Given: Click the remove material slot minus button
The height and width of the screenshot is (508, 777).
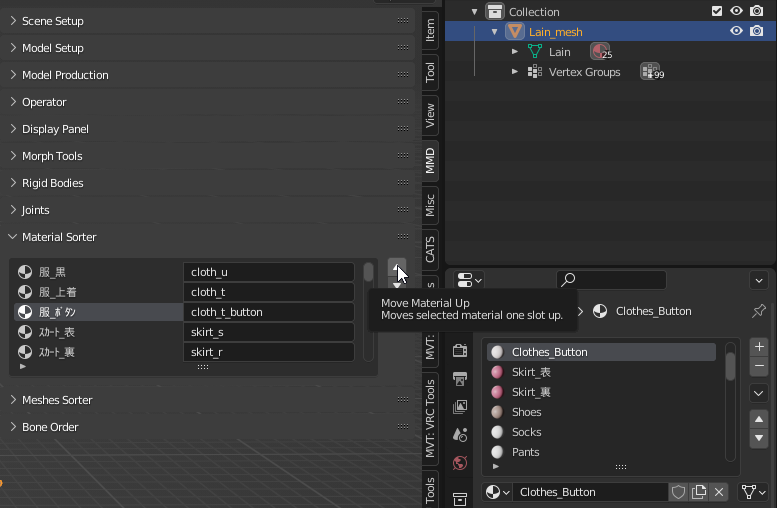Looking at the screenshot, I should [759, 366].
